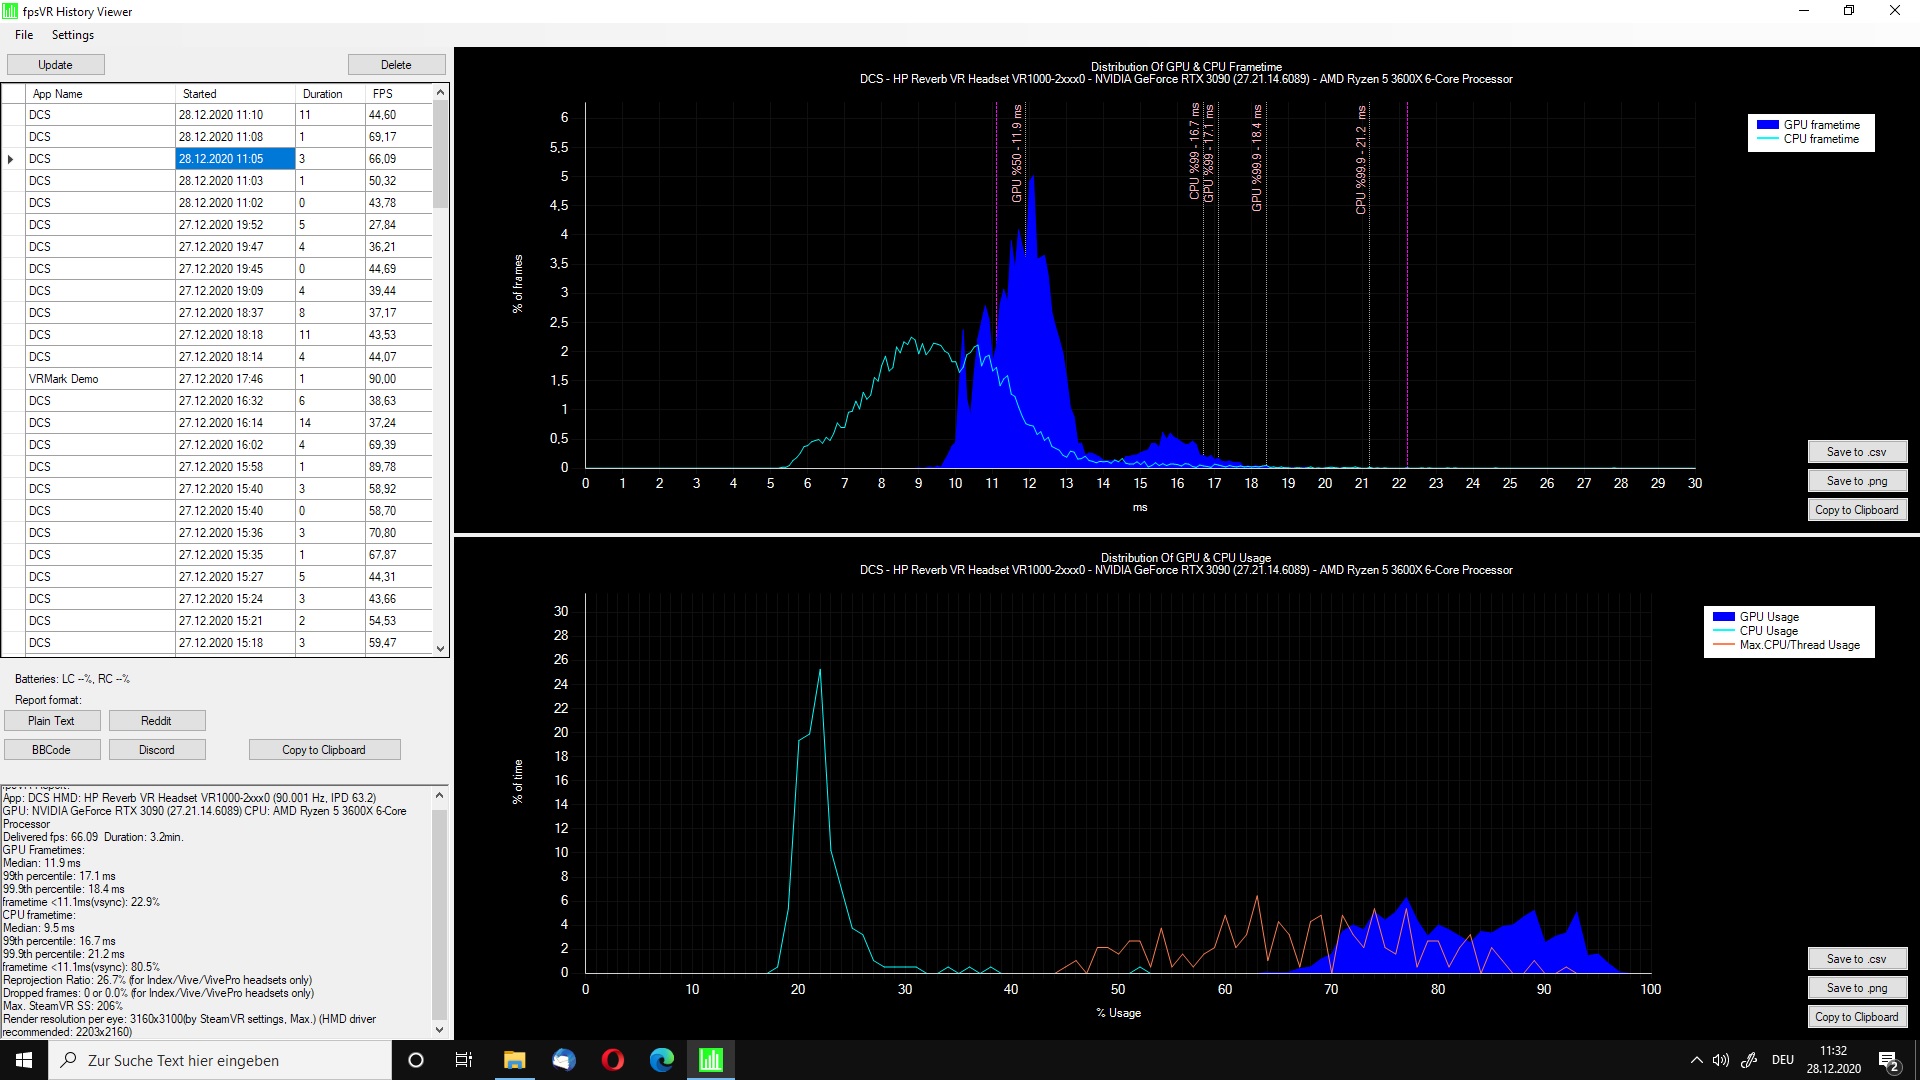
Task: Launch Opera from the taskbar
Action: (612, 1060)
